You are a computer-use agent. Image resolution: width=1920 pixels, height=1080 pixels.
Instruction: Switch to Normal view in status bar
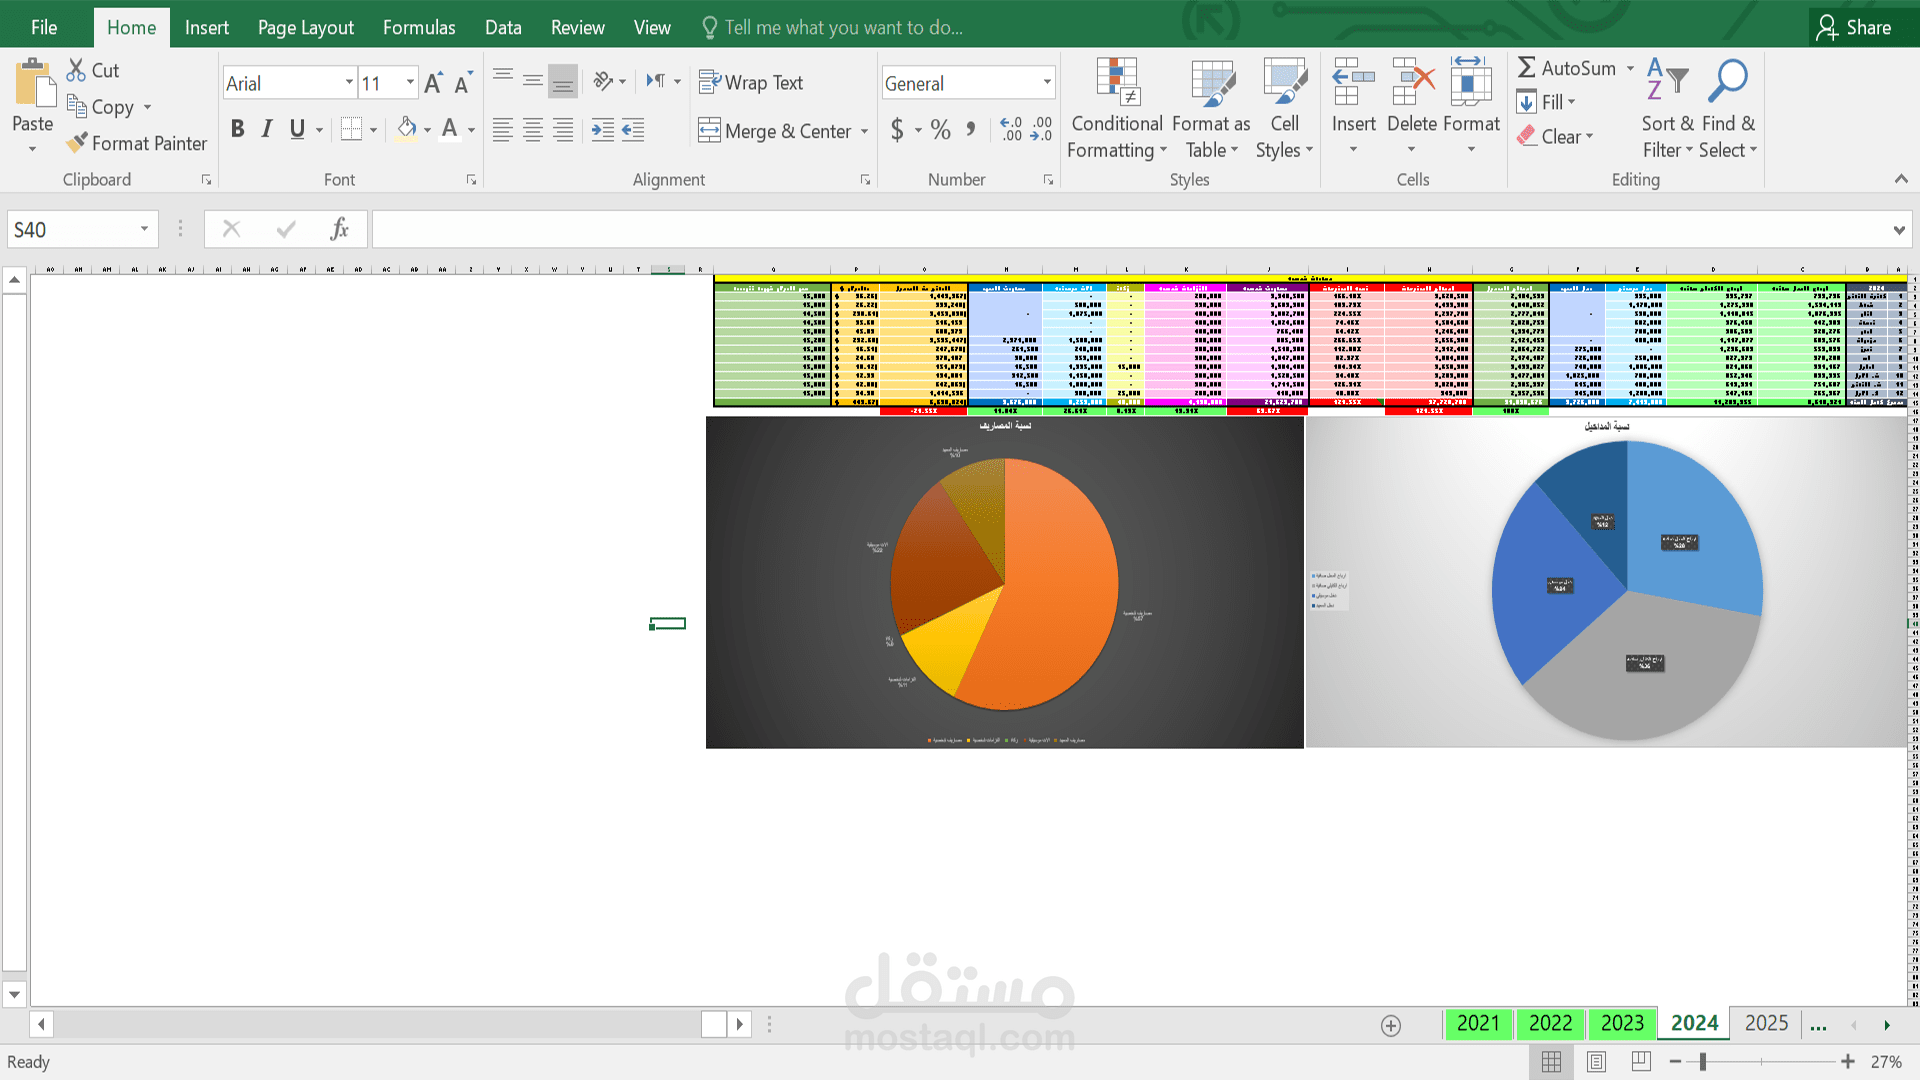coord(1551,1062)
